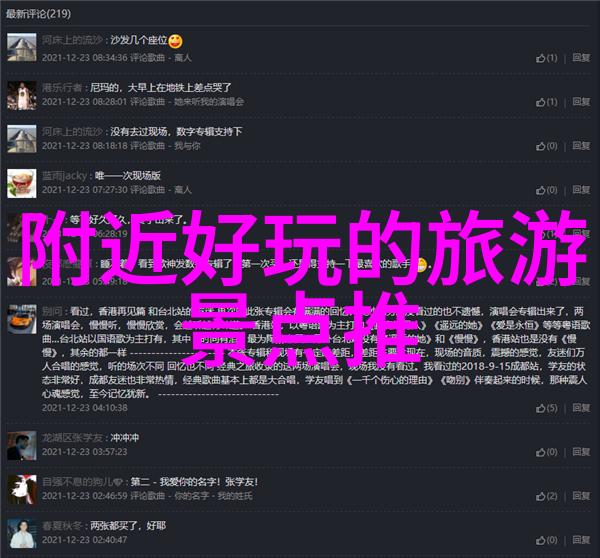Like the 我爱你的名字 comment

pyautogui.click(x=546, y=496)
